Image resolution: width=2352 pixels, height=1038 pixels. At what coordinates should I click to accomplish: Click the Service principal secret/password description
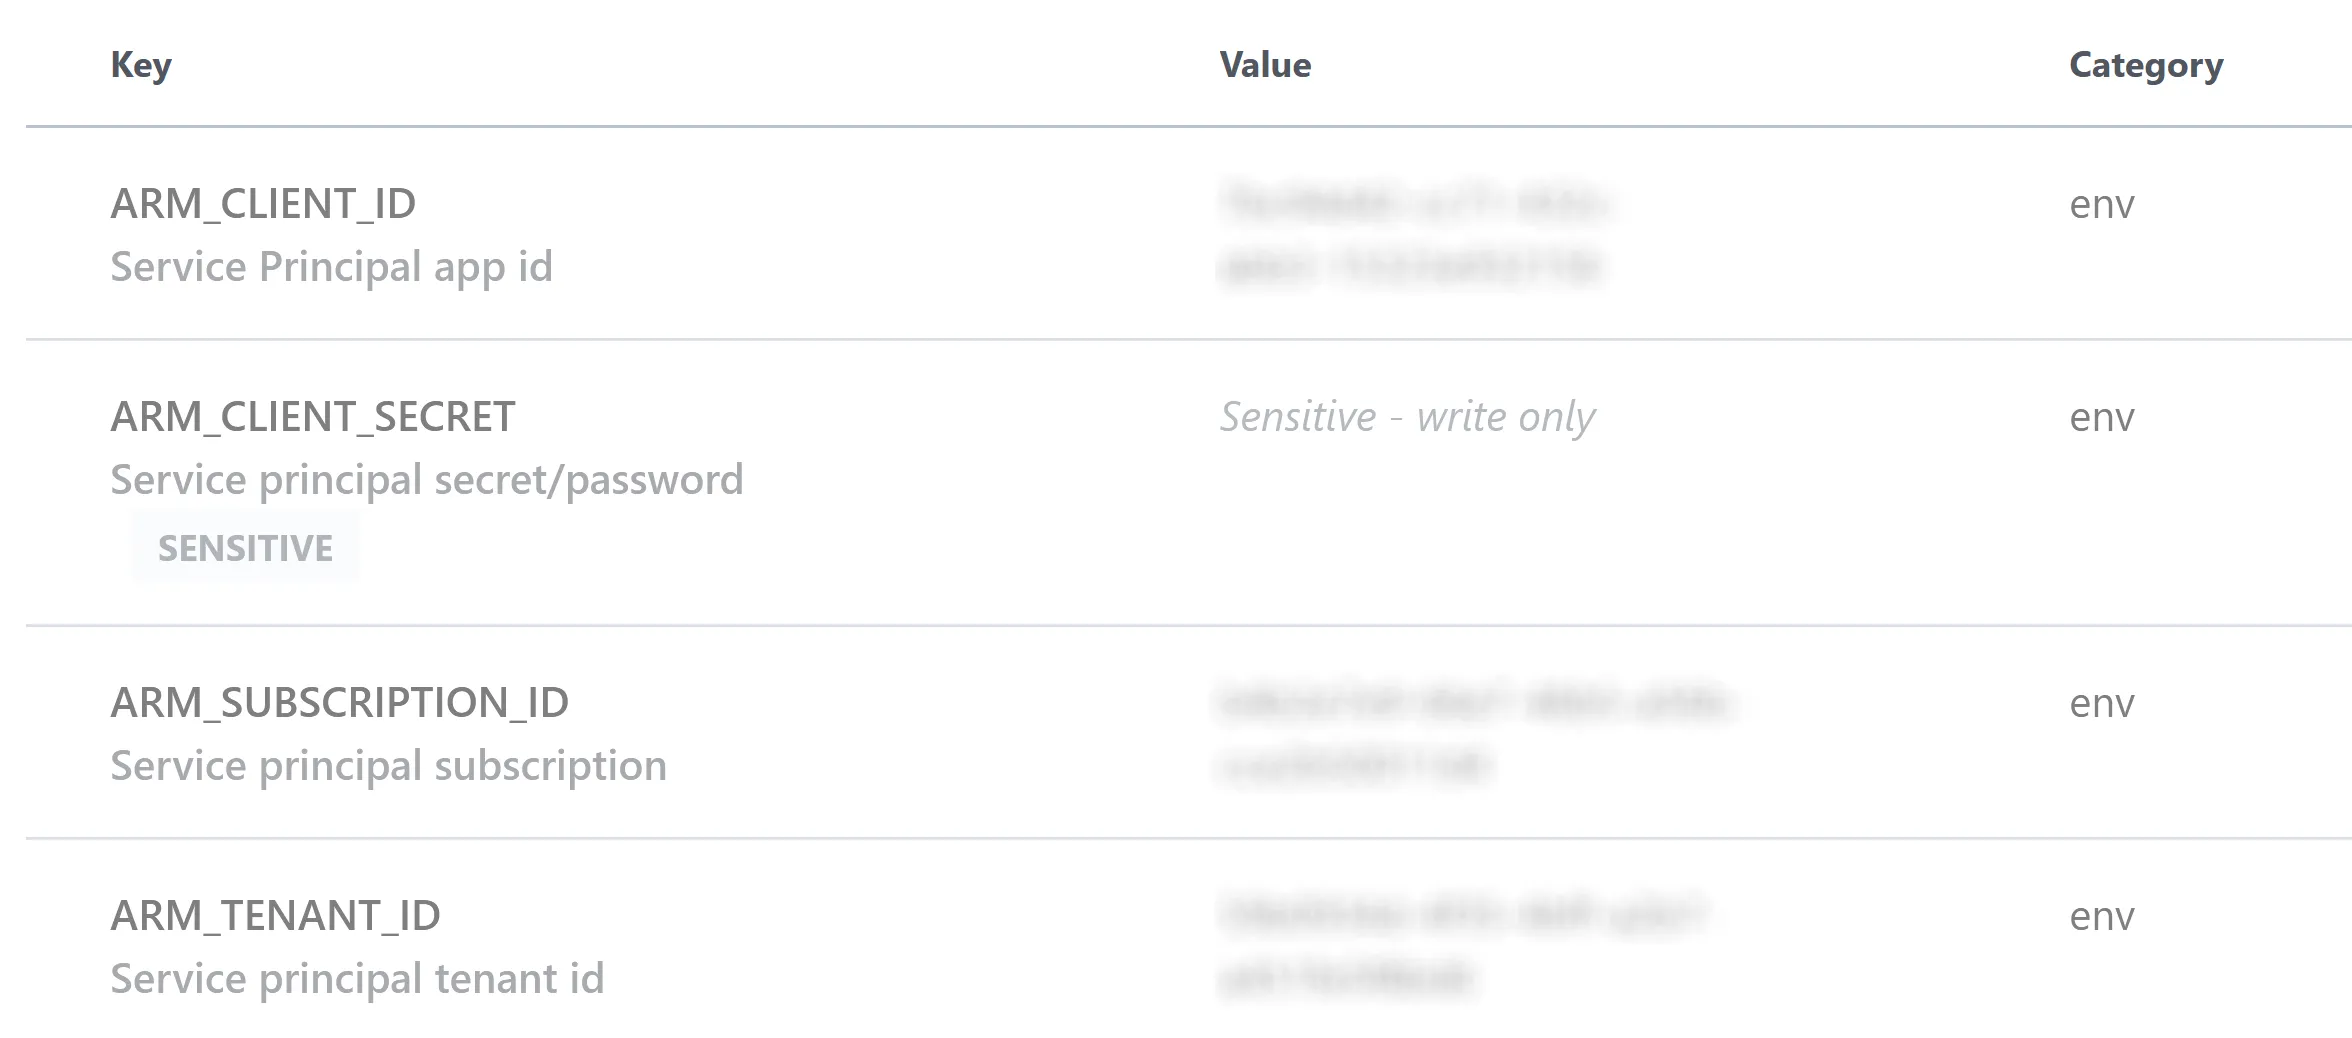[427, 479]
